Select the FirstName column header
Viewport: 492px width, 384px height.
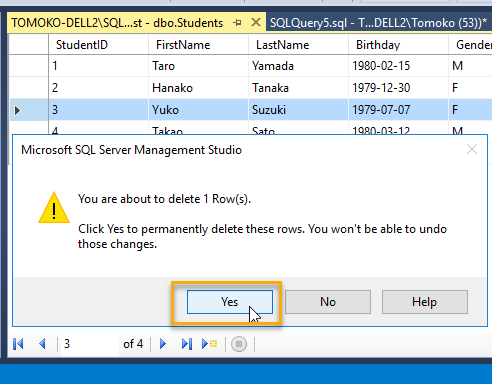198,45
